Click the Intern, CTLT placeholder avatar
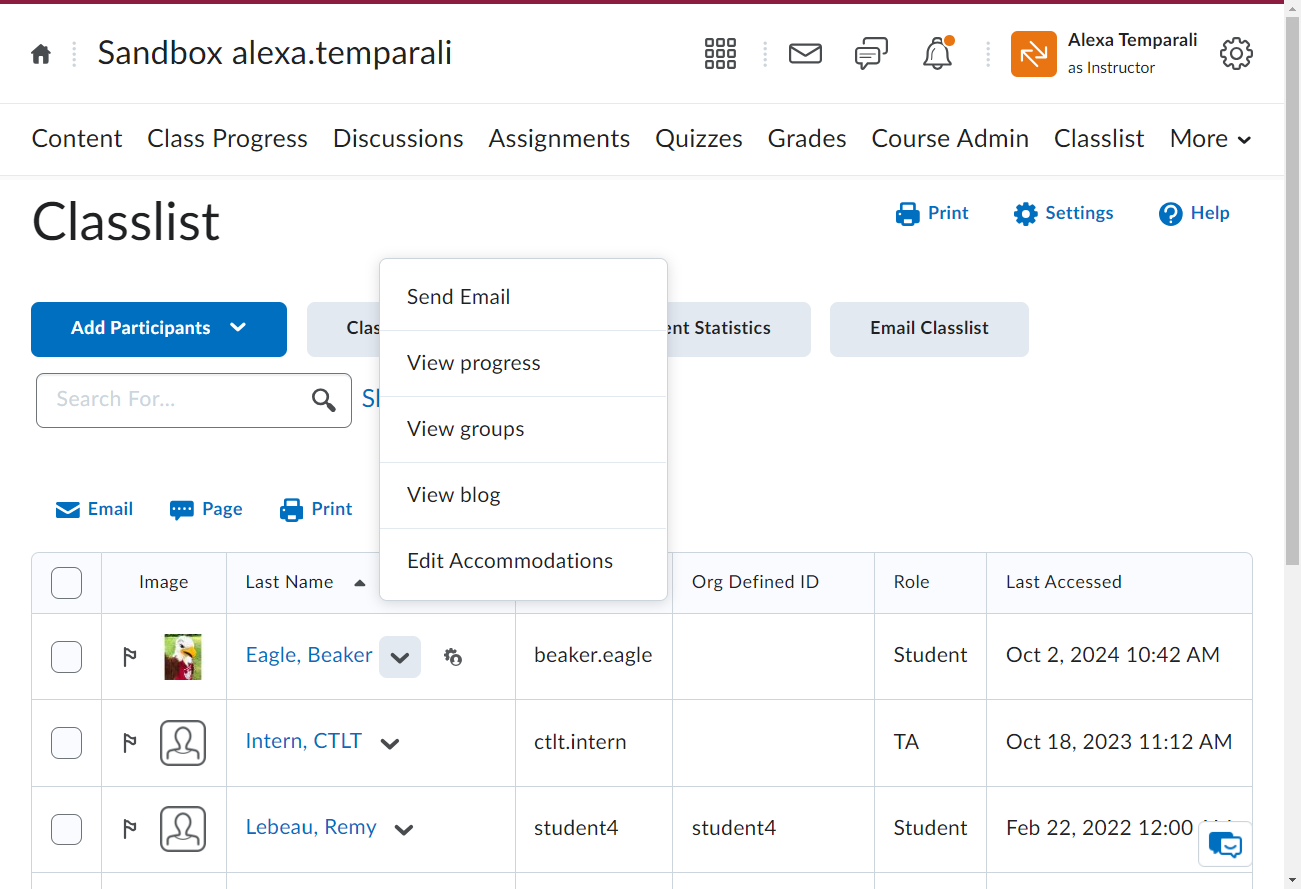The image size is (1301, 889). point(183,743)
